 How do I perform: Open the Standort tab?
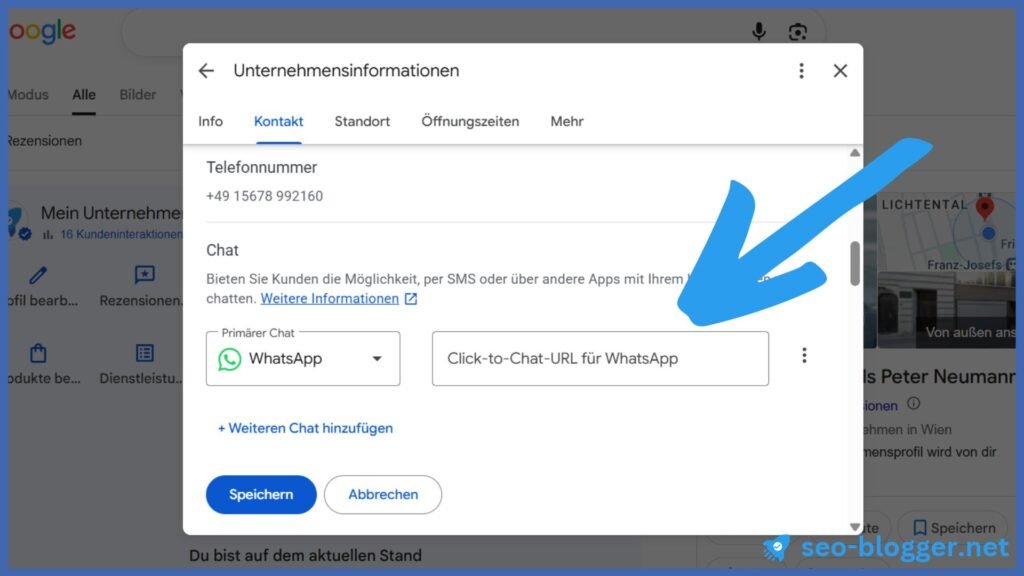point(362,121)
